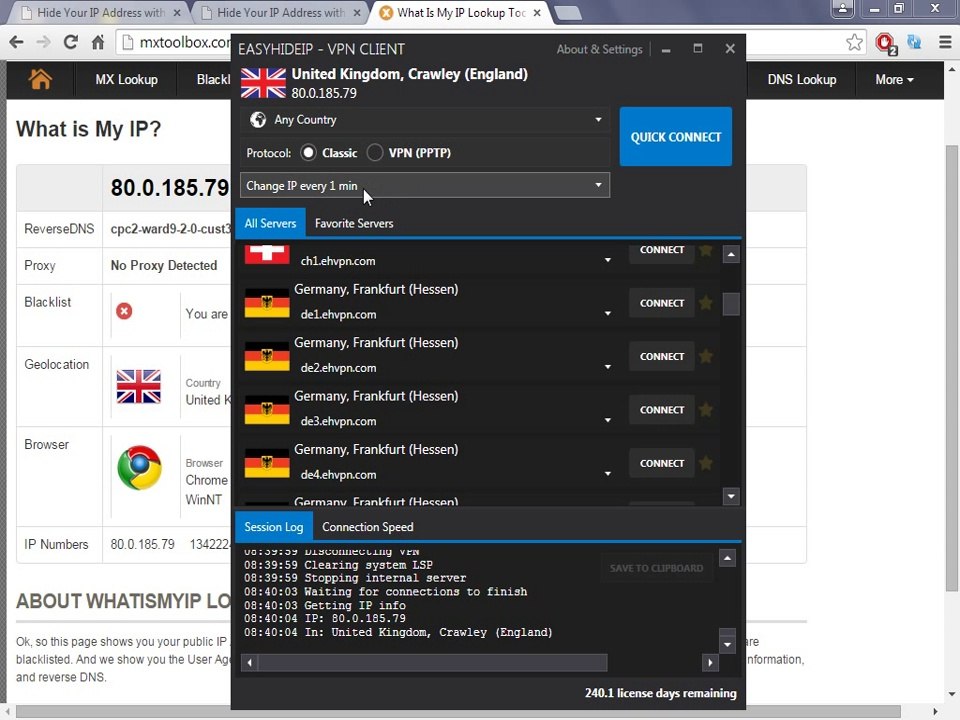Connect to the de1.ehvpn.com server

661,302
